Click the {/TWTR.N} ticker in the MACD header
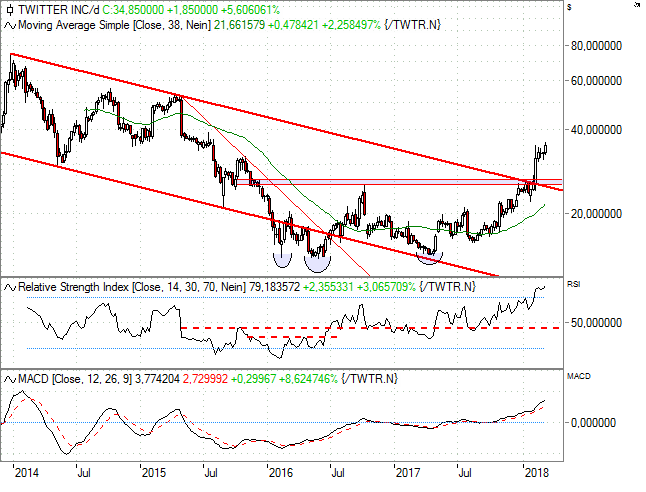646x492 pixels. click(370, 379)
